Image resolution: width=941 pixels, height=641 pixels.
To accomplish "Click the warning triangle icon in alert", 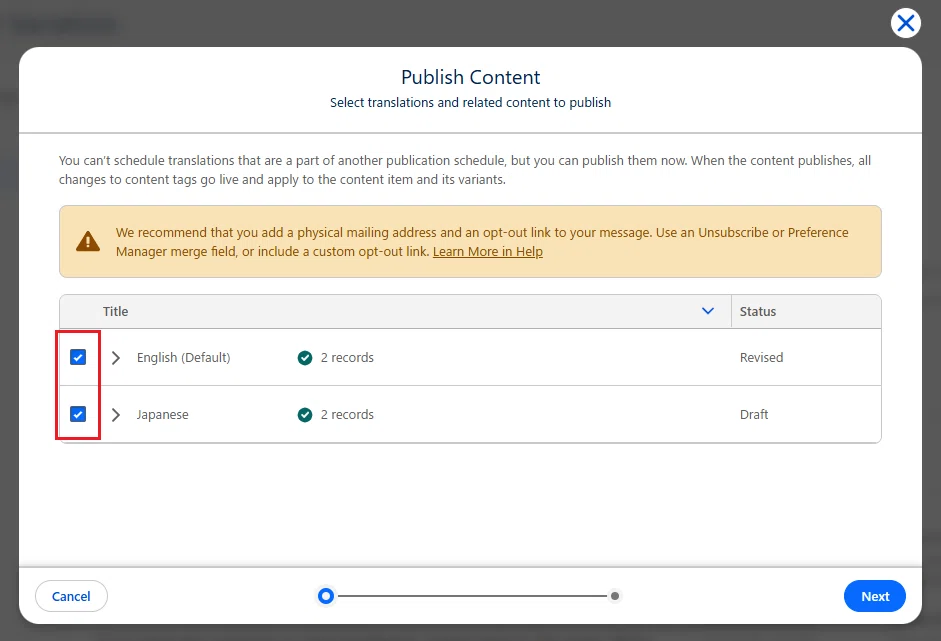I will (88, 241).
